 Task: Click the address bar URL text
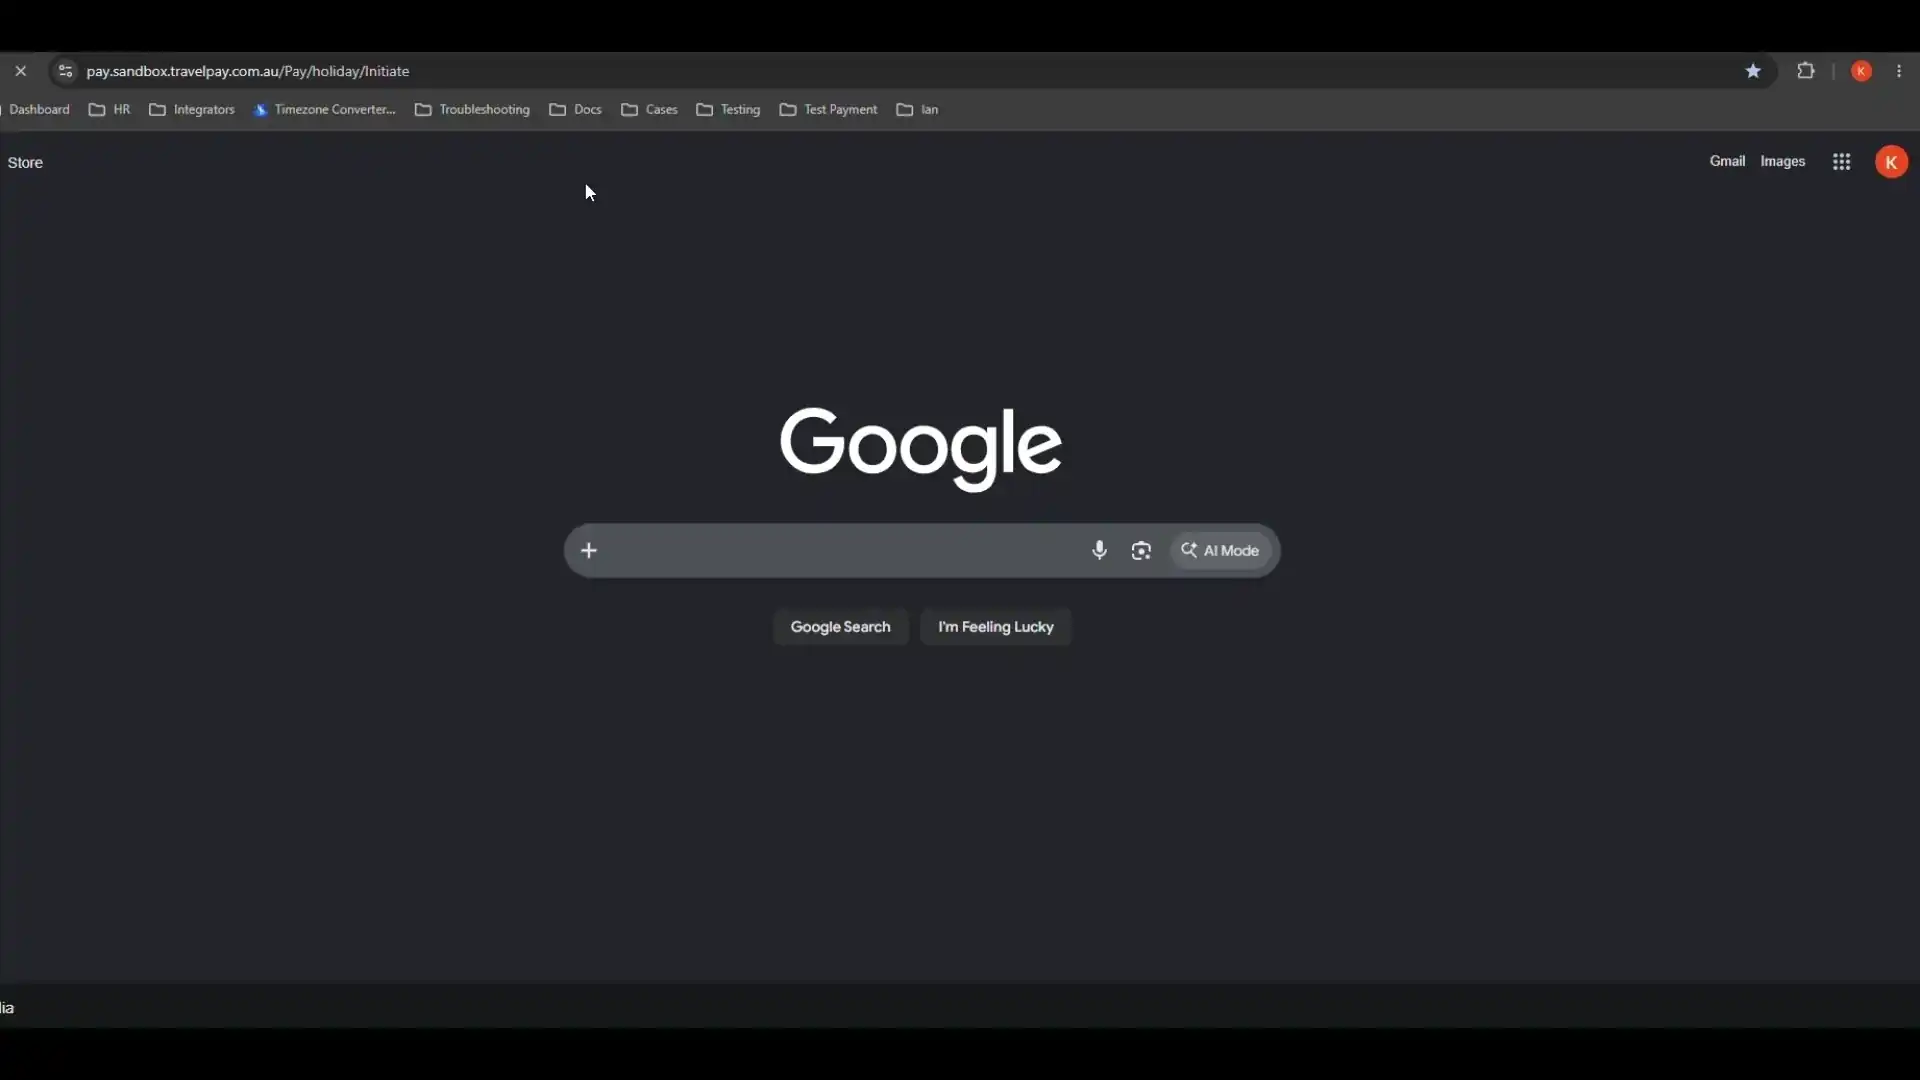248,71
